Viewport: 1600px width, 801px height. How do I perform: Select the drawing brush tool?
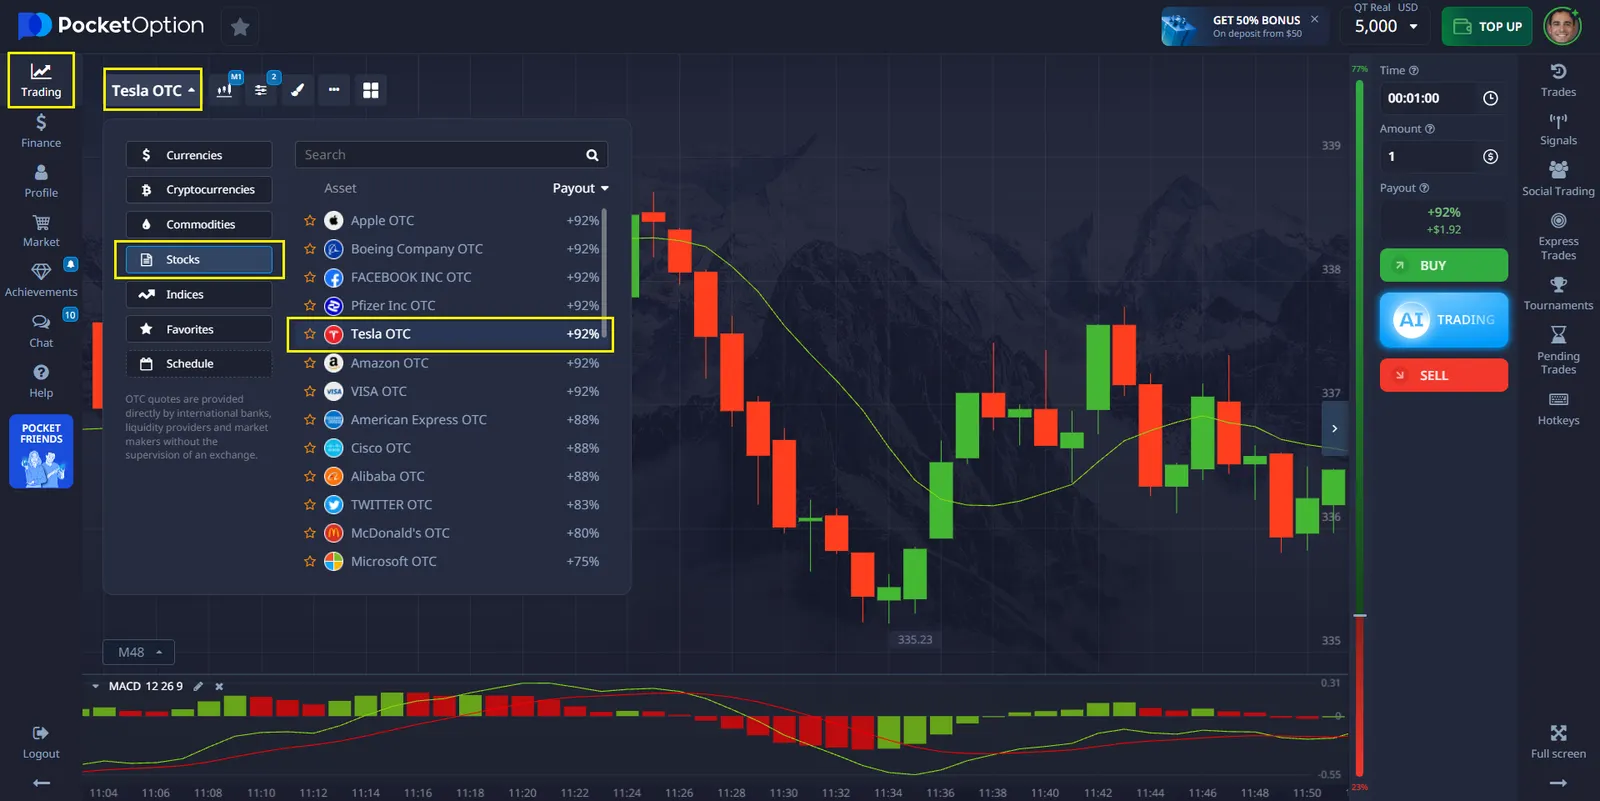pos(297,90)
